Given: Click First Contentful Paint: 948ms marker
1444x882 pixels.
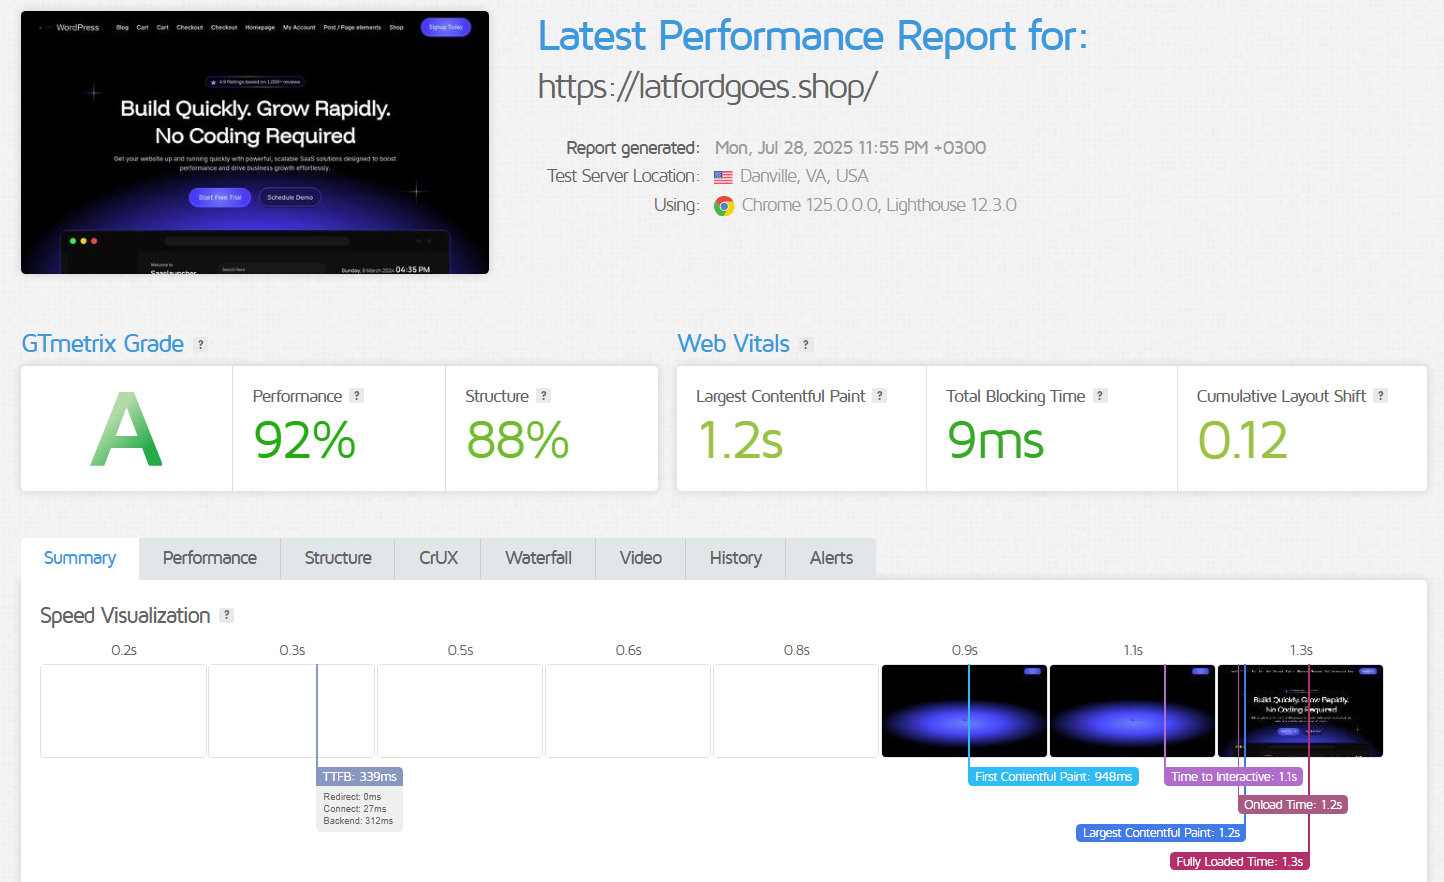Looking at the screenshot, I should tap(1053, 777).
